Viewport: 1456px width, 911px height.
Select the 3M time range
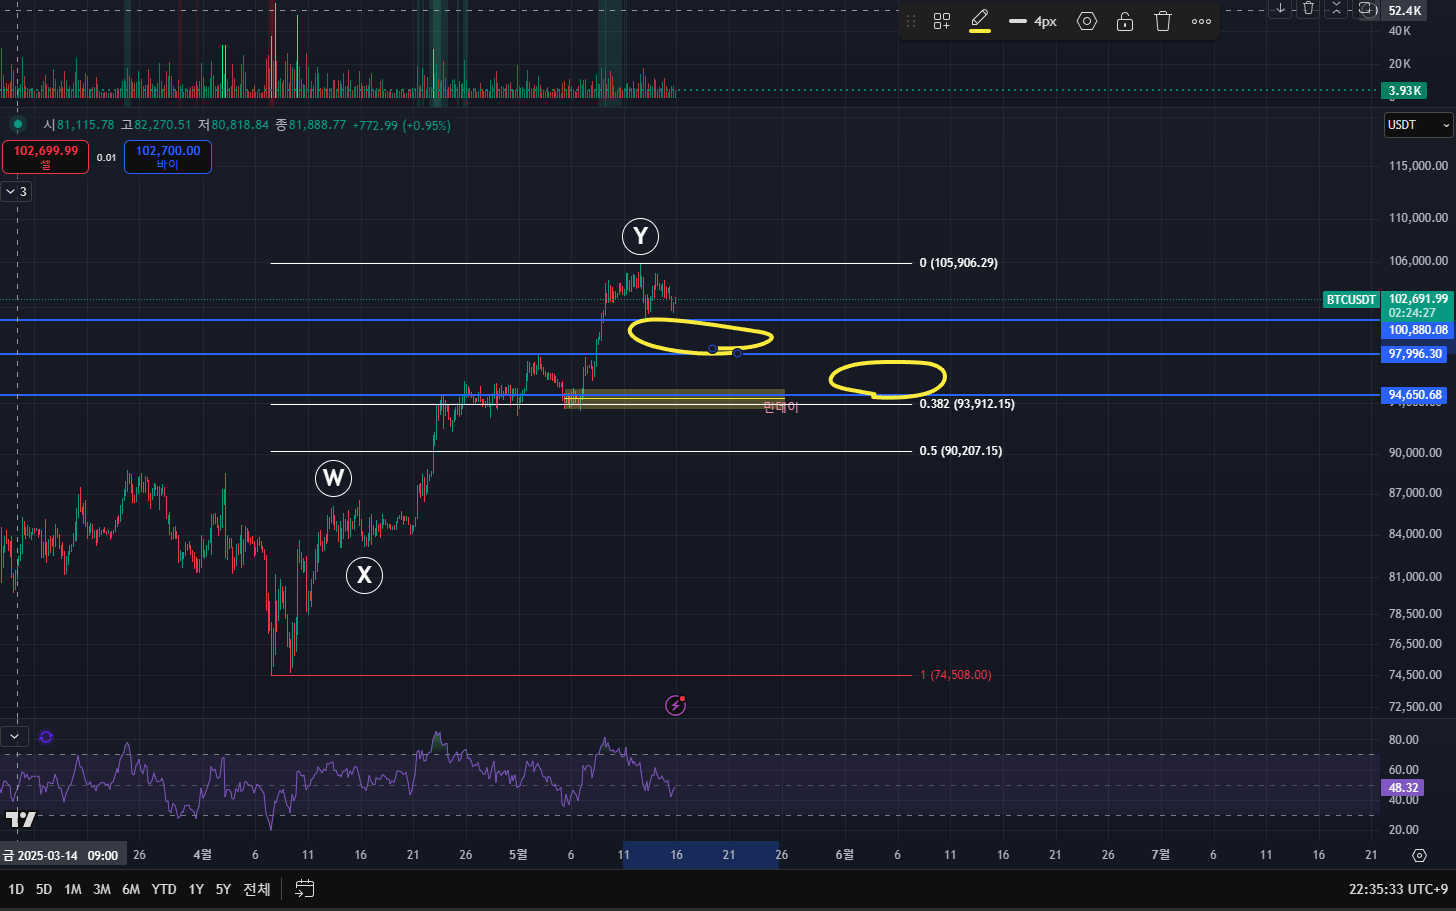click(102, 889)
